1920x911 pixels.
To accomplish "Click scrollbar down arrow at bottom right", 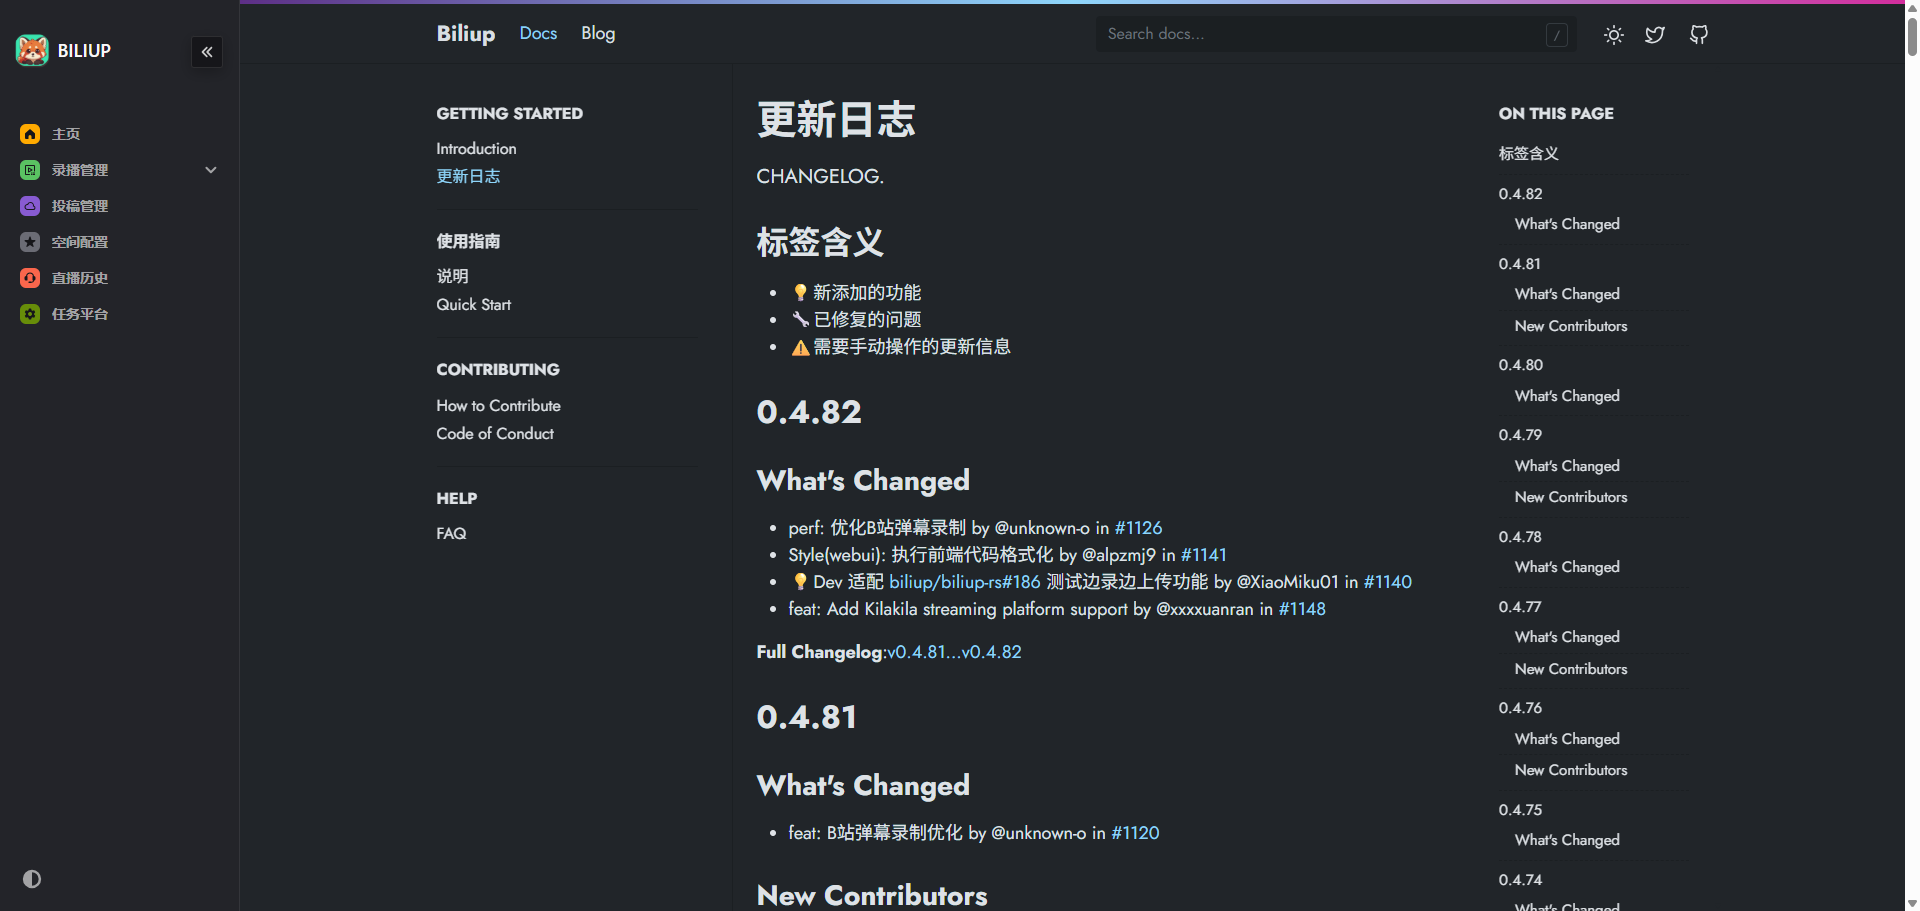I will point(1912,903).
